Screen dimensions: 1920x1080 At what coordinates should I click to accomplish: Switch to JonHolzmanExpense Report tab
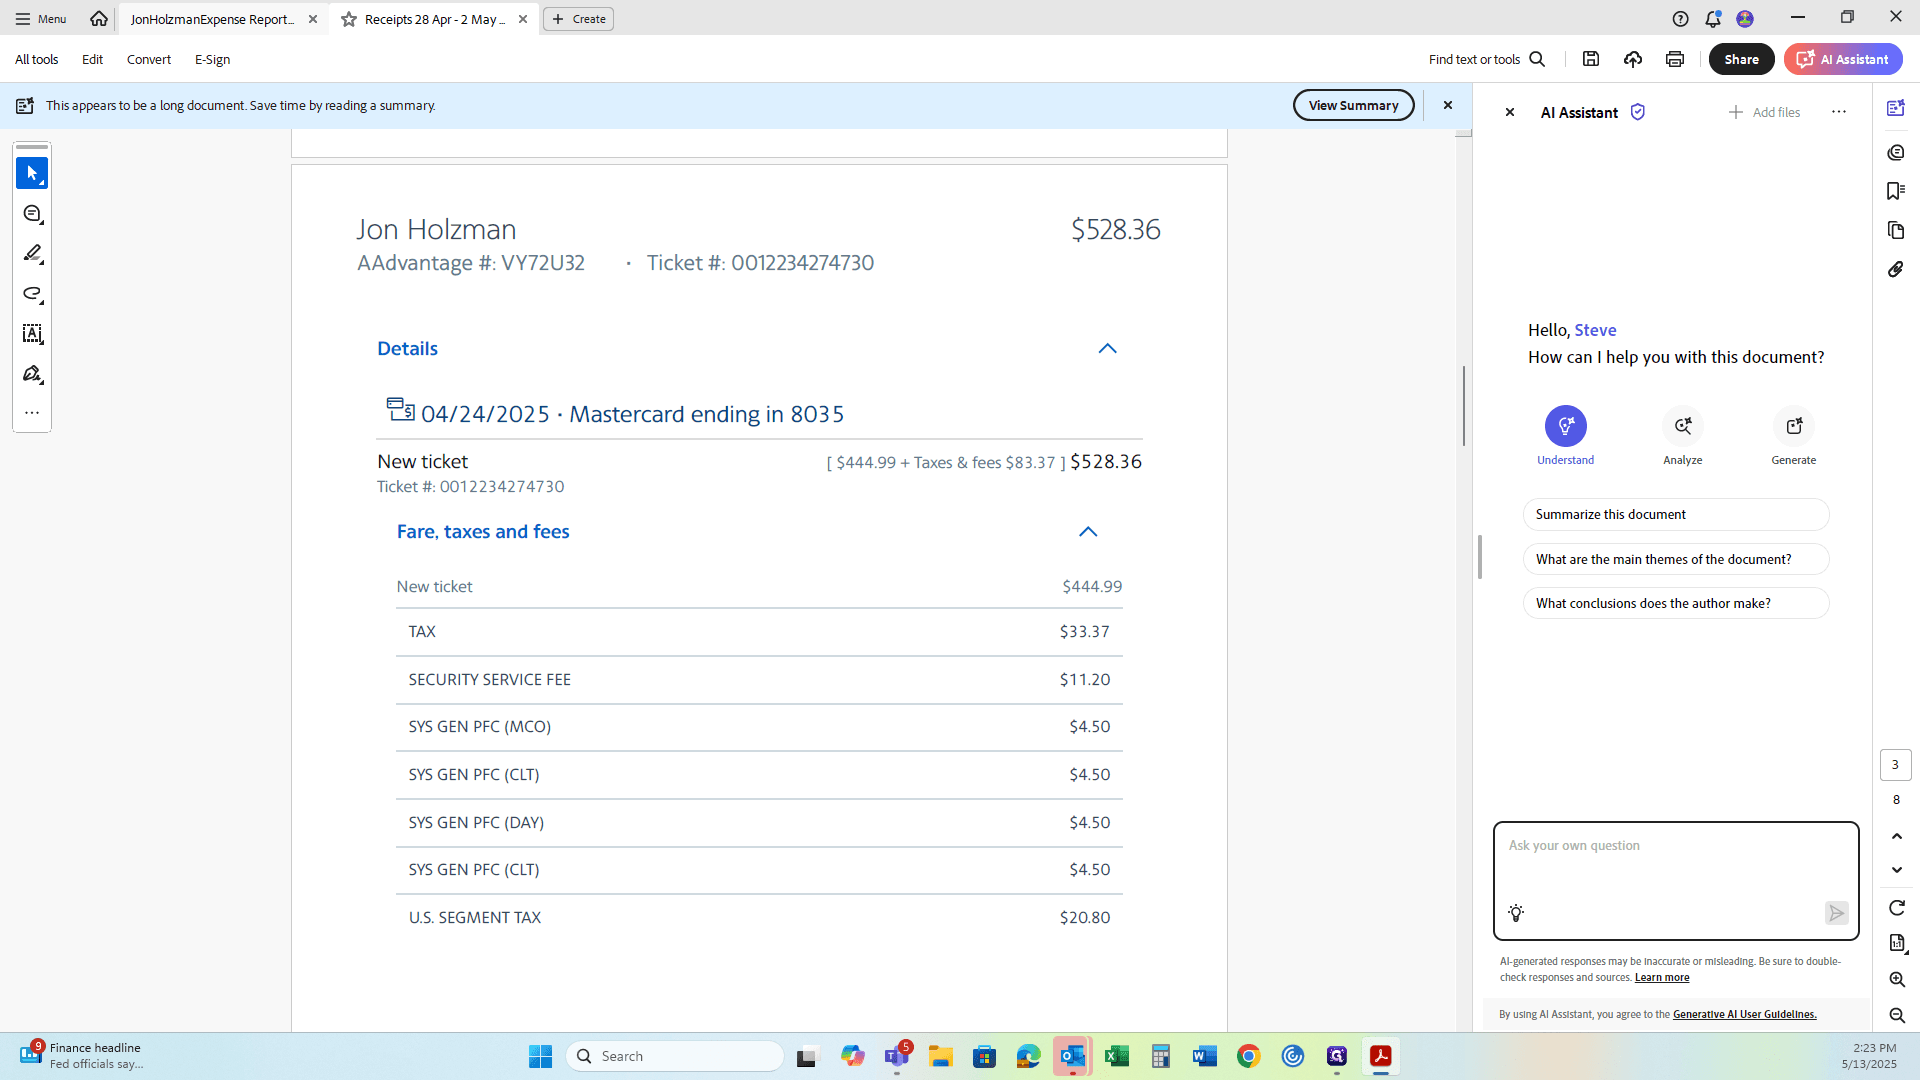pyautogui.click(x=212, y=19)
